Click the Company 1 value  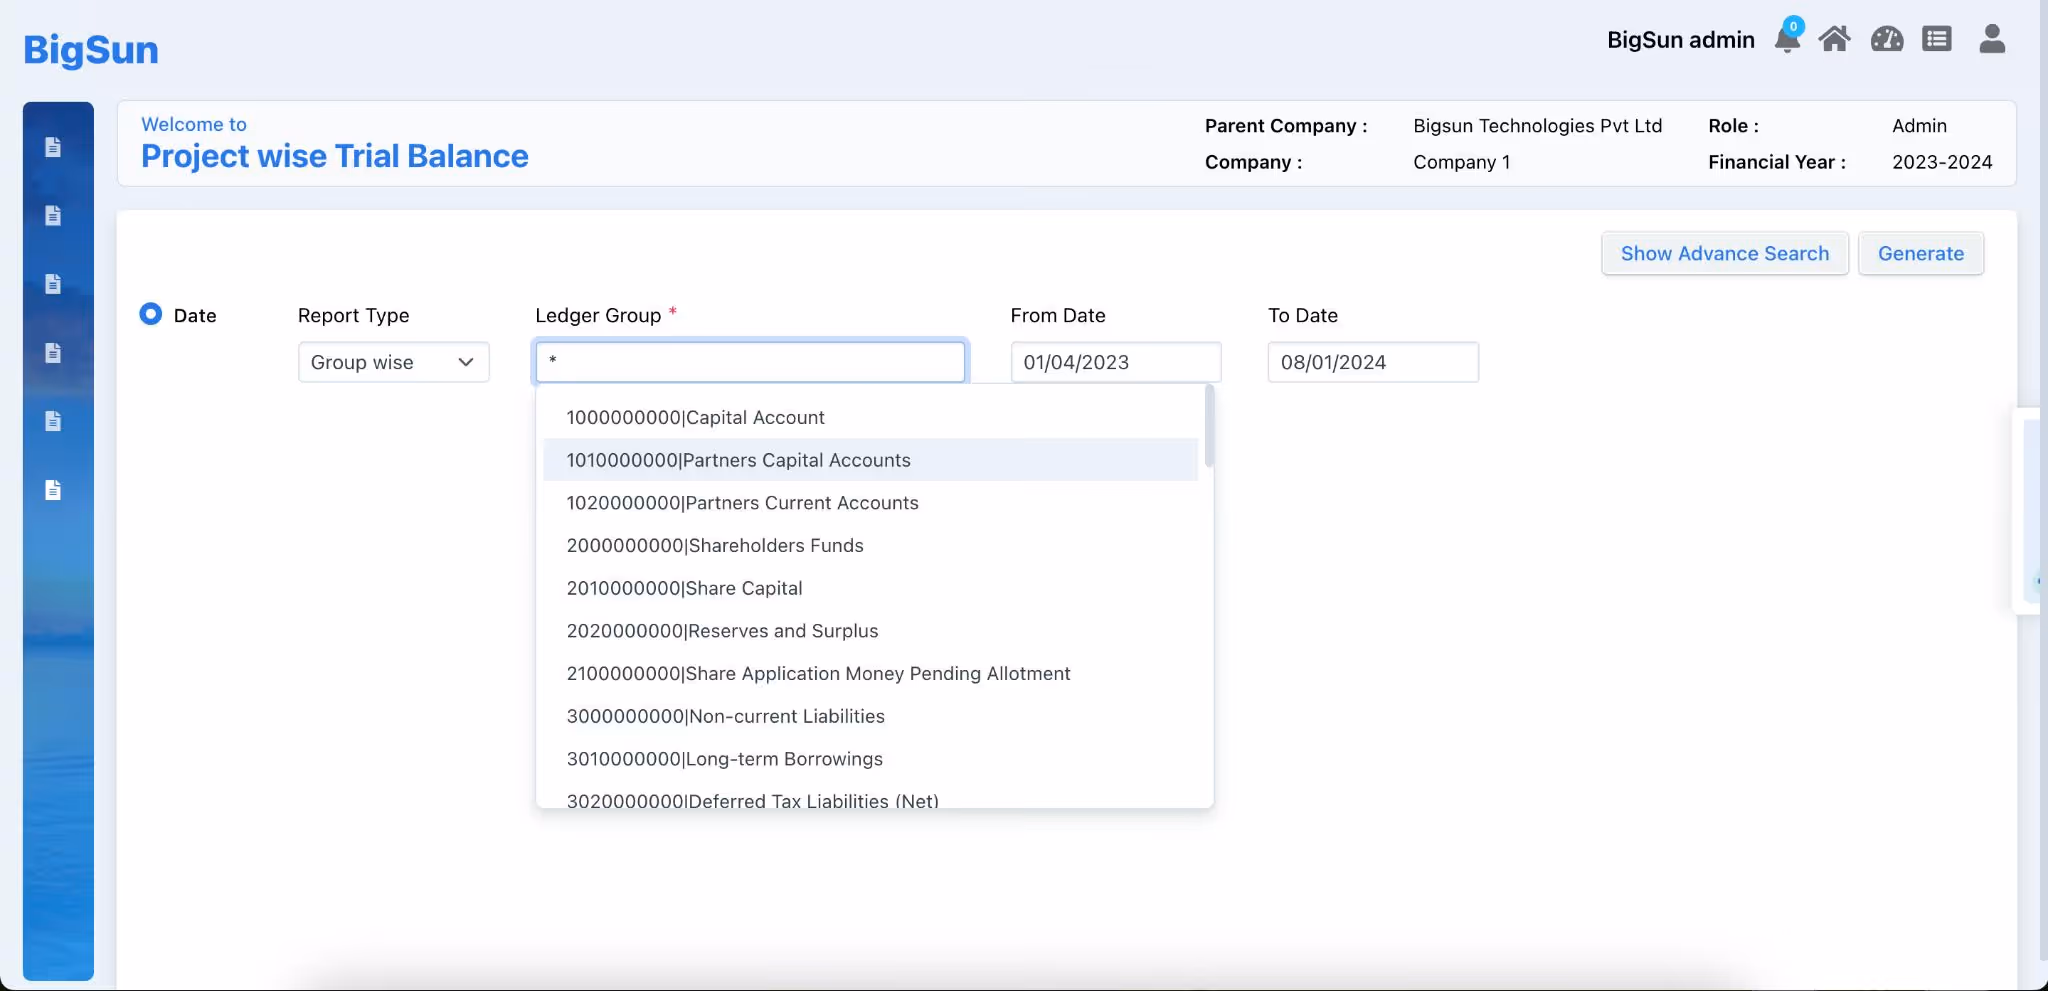1461,162
